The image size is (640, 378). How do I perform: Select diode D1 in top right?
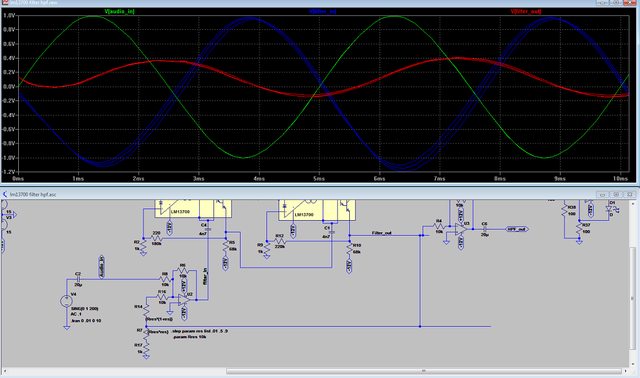tap(610, 208)
